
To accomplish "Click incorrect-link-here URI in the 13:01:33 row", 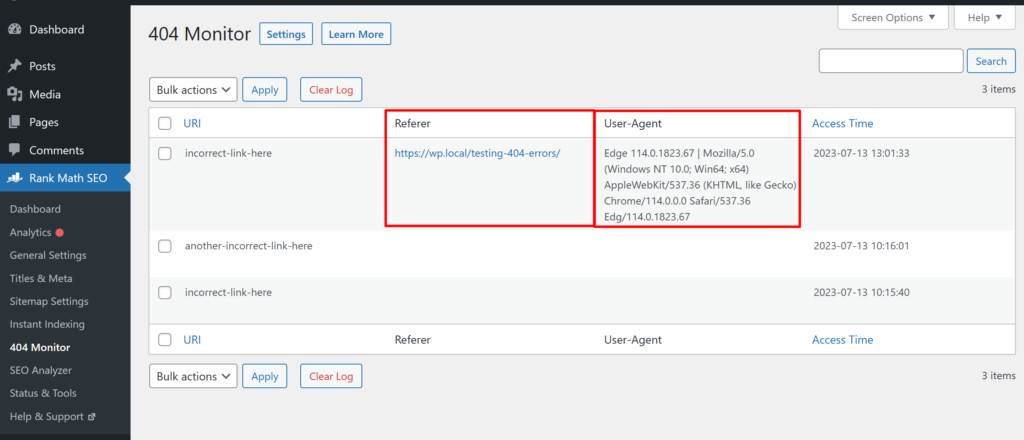I will (229, 153).
